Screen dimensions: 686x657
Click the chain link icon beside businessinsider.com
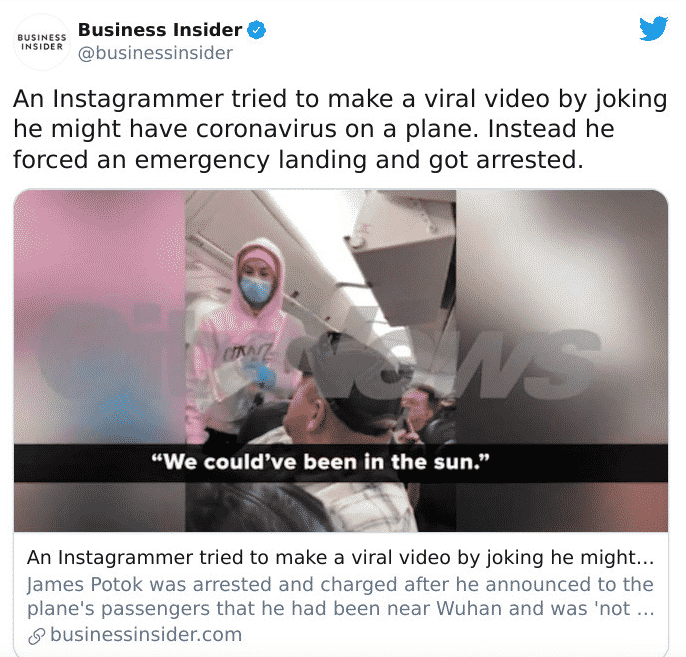tap(37, 636)
